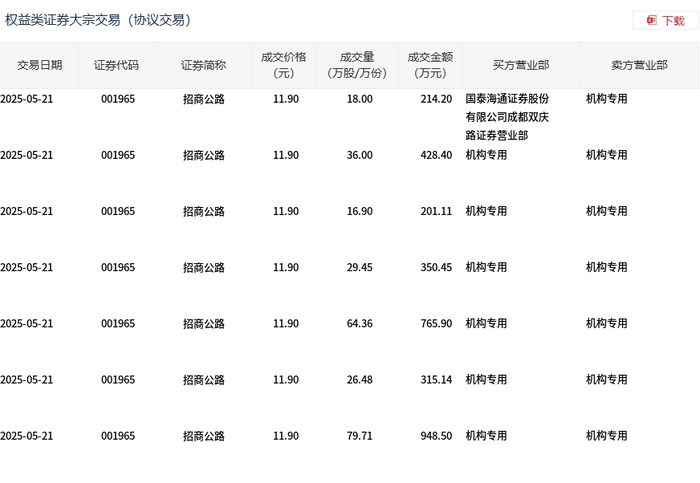
Task: Click the 成交价格(元) column header
Action: click(283, 65)
